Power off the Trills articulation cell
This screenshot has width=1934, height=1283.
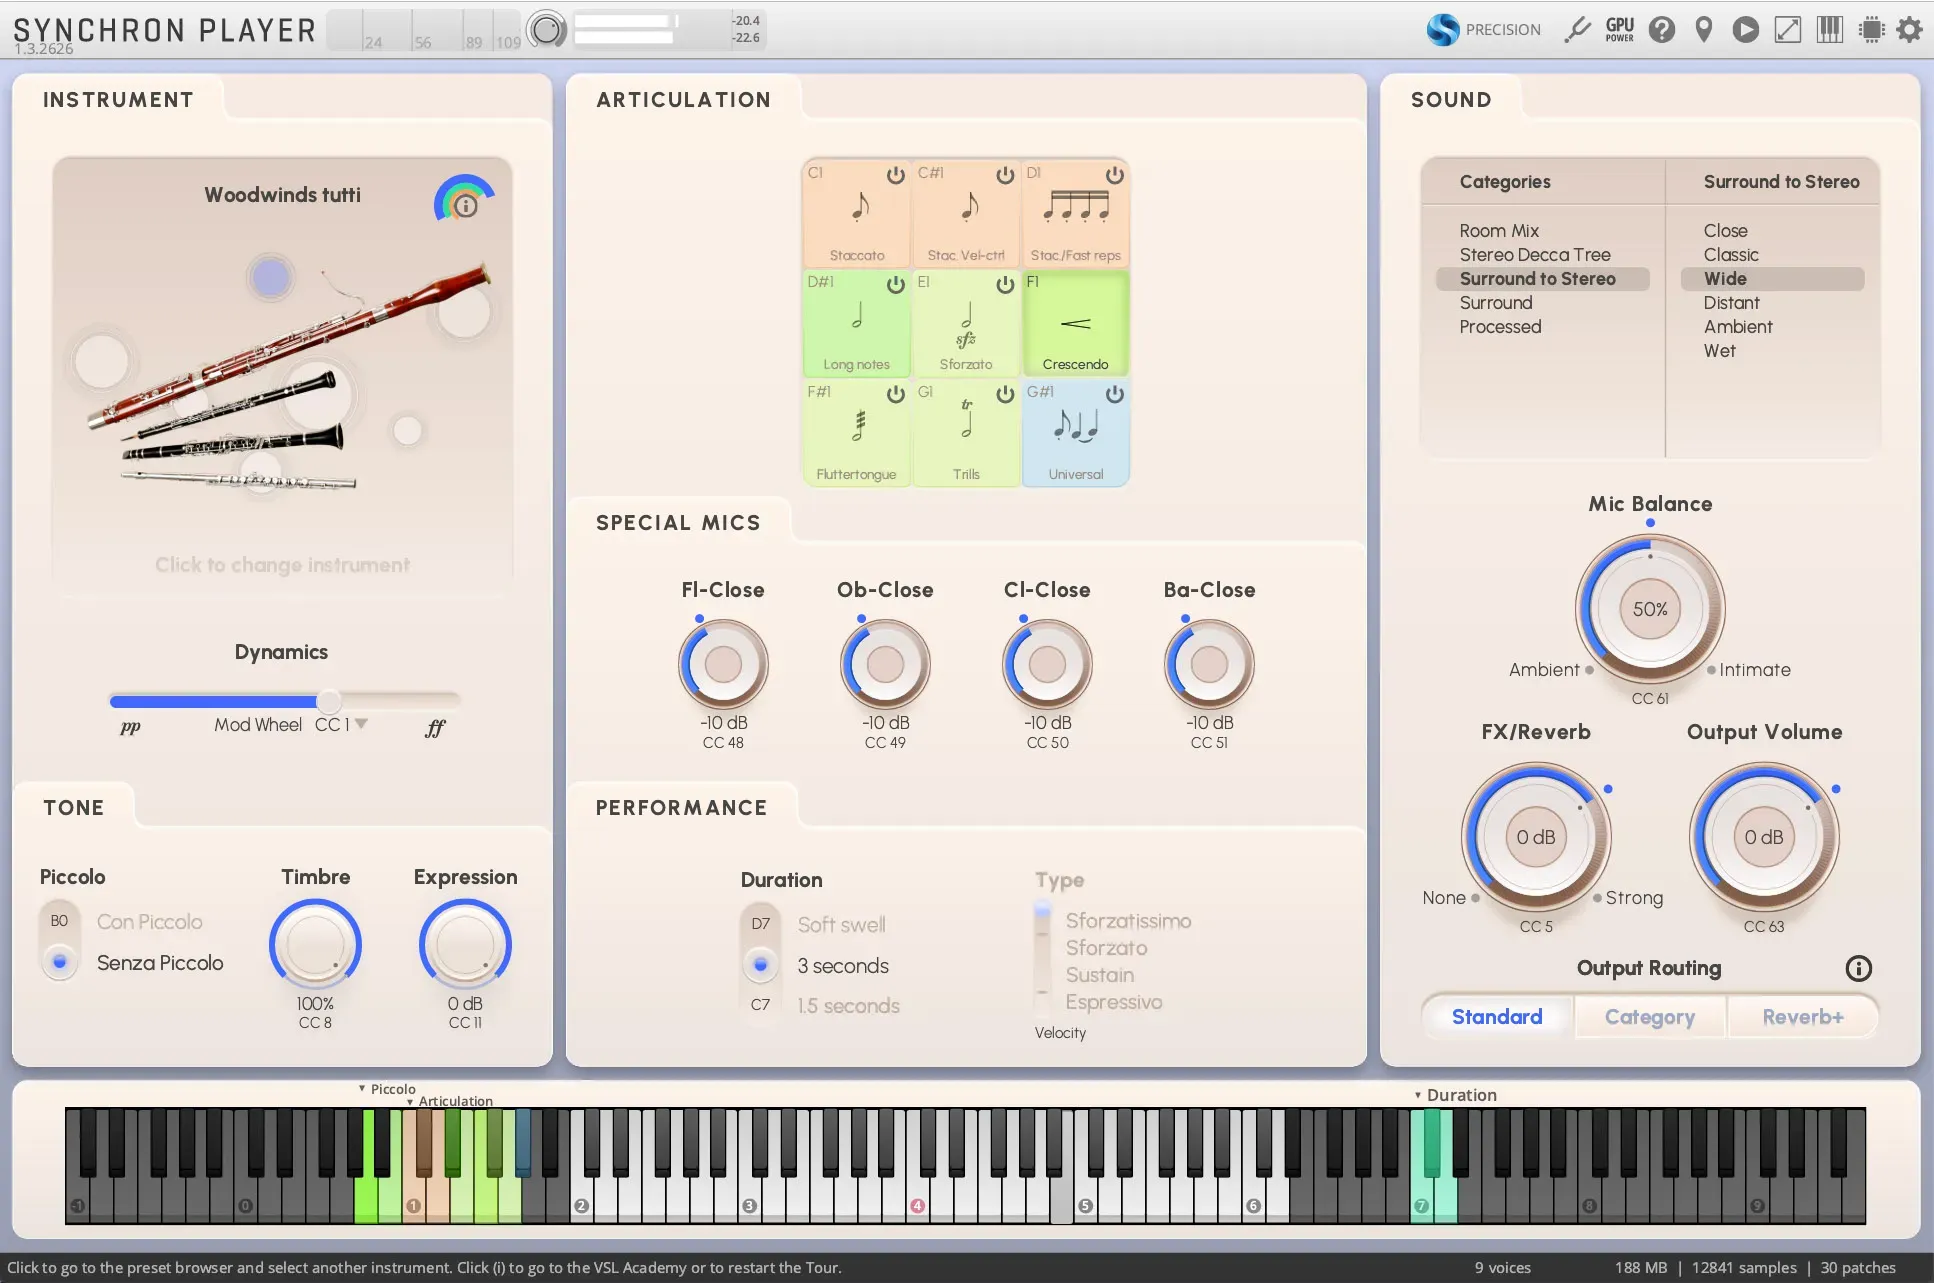[x=1006, y=394]
